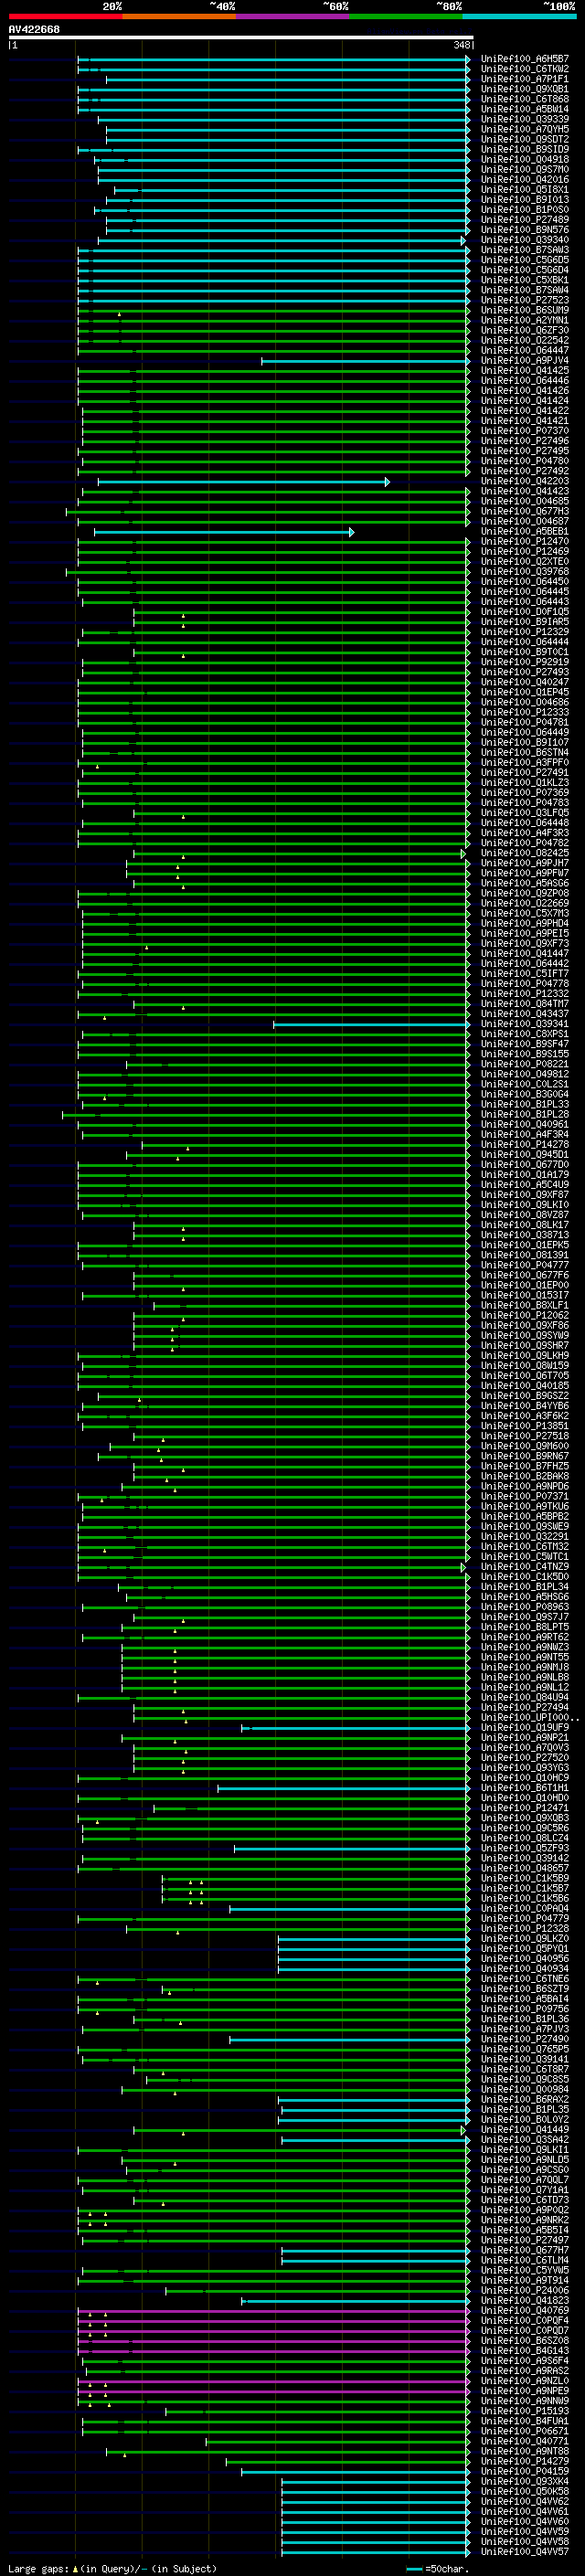Follow the UniRef100_O48657 link
Screen dimensions: 585x2576
coord(524,1867)
